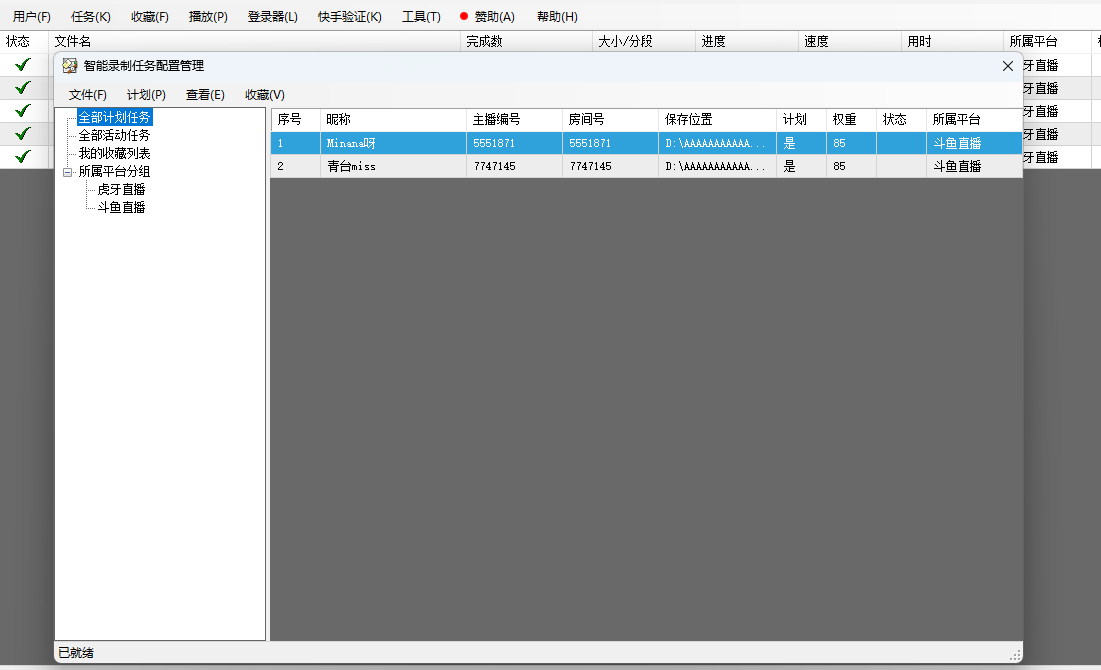This screenshot has height=670, width=1101.
Task: Click the resize grip in dialog corner
Action: (x=1015, y=655)
